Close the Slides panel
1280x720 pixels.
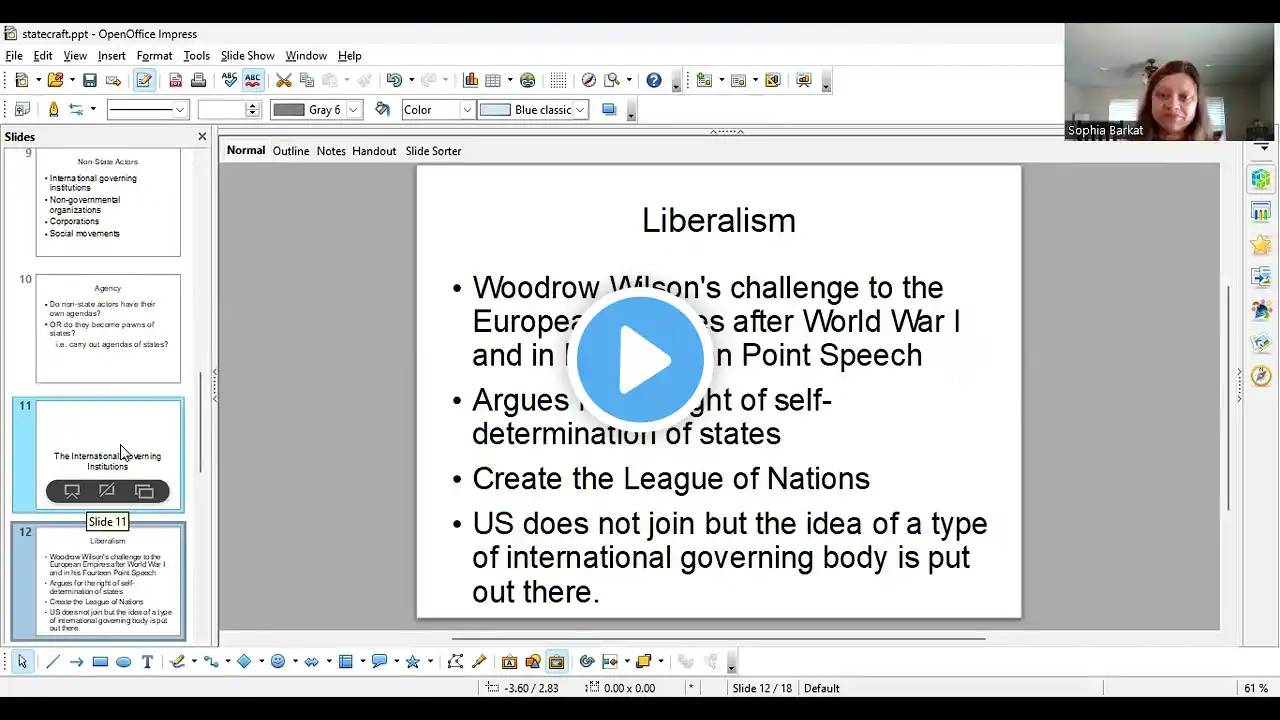pyautogui.click(x=202, y=136)
